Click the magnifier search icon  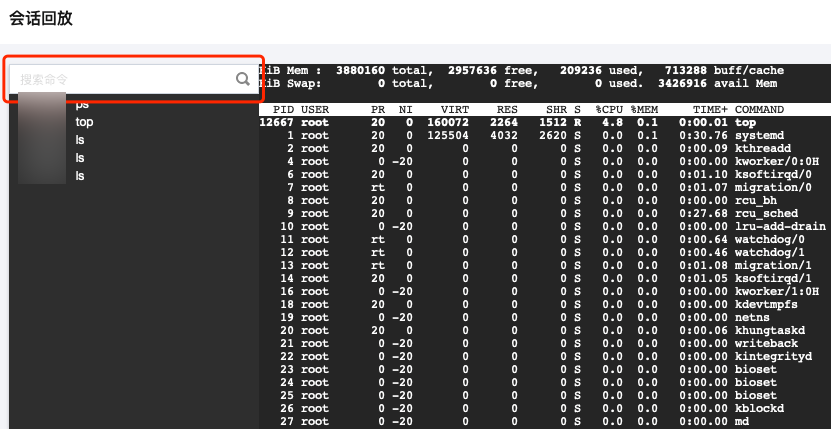click(243, 79)
